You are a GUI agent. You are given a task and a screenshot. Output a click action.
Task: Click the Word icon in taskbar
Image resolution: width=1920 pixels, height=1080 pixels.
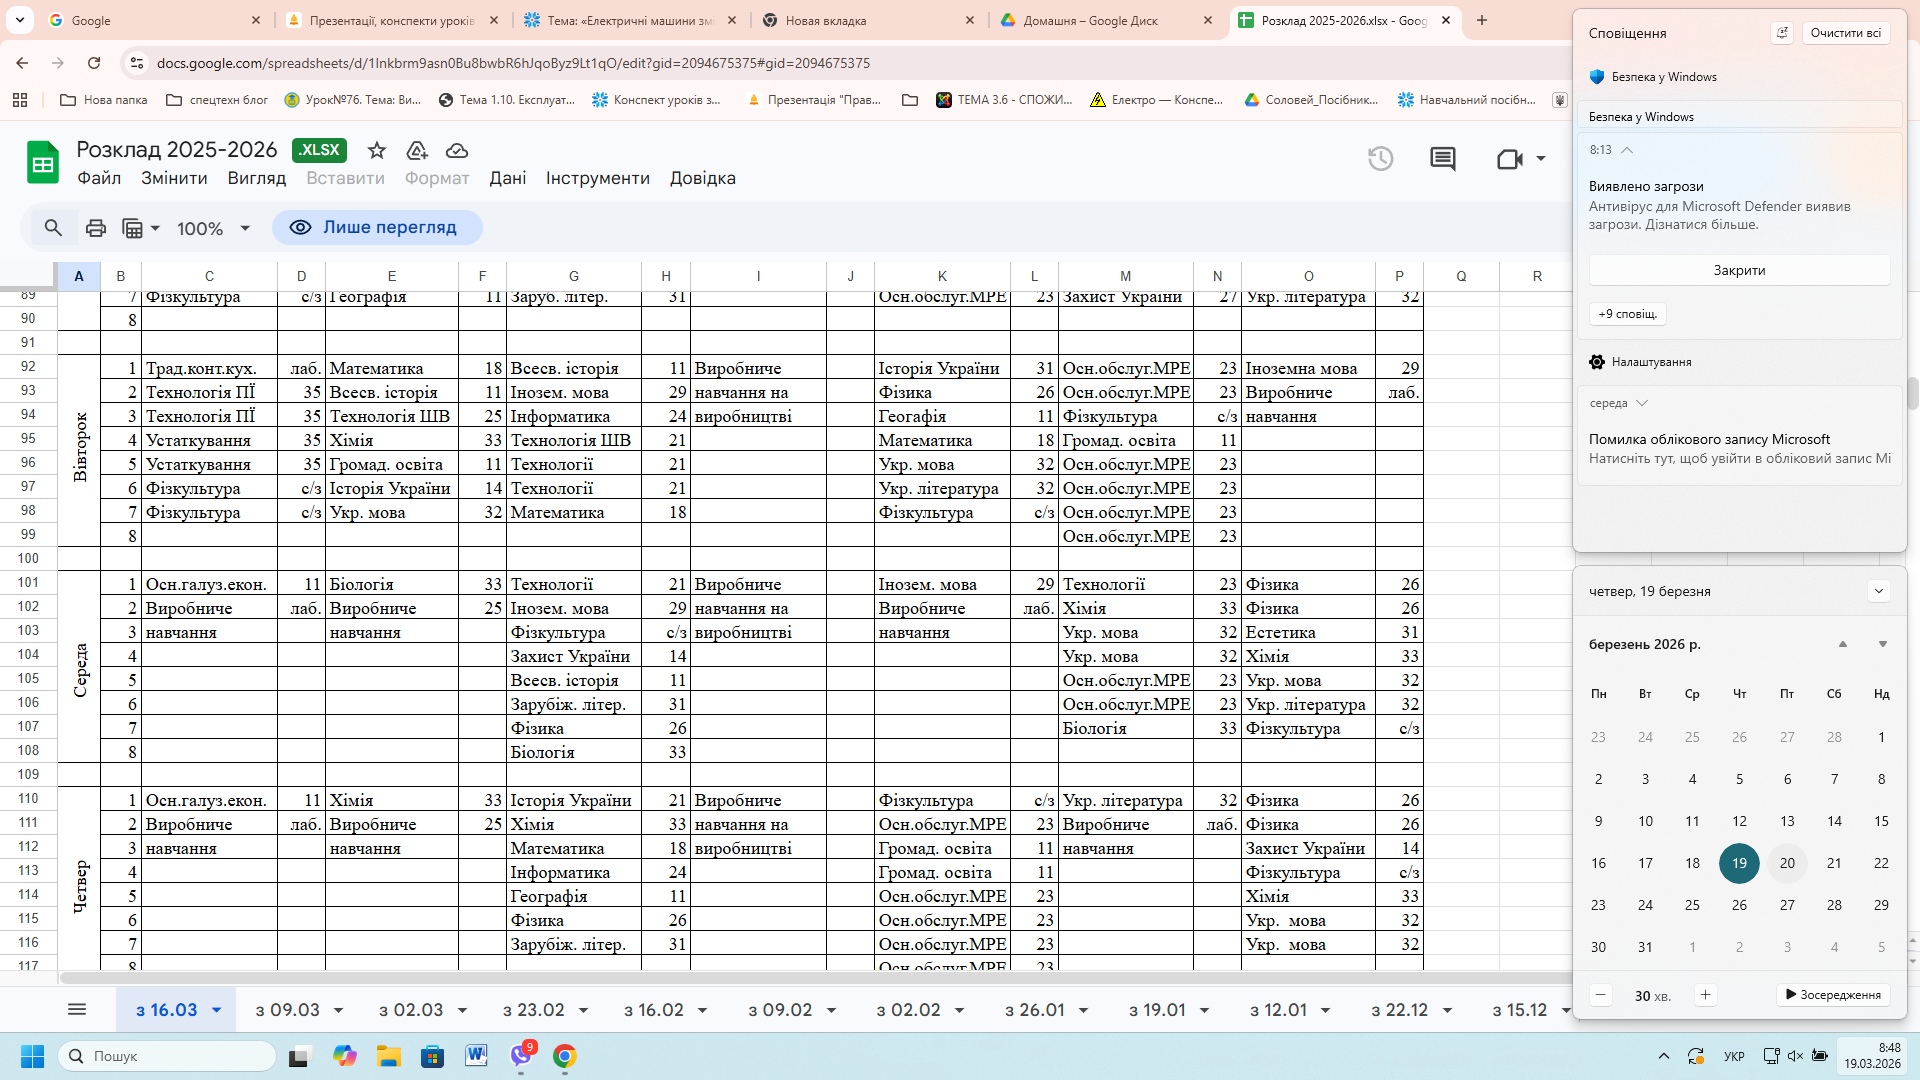coord(476,1056)
